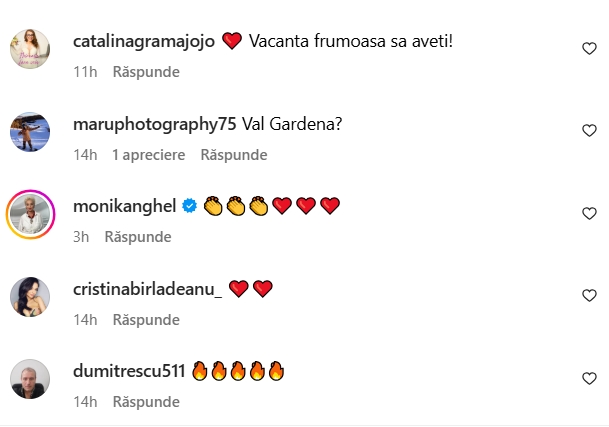Open cristinabirladeanu_'s profile avatar
Image resolution: width=609 pixels, height=427 pixels.
[x=30, y=297]
